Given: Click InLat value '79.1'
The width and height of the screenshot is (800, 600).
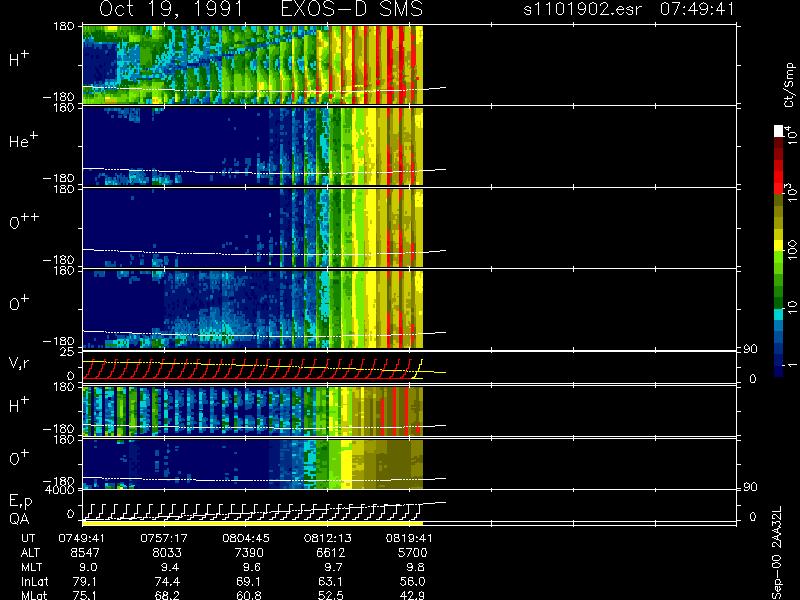Looking at the screenshot, I should tap(85, 581).
